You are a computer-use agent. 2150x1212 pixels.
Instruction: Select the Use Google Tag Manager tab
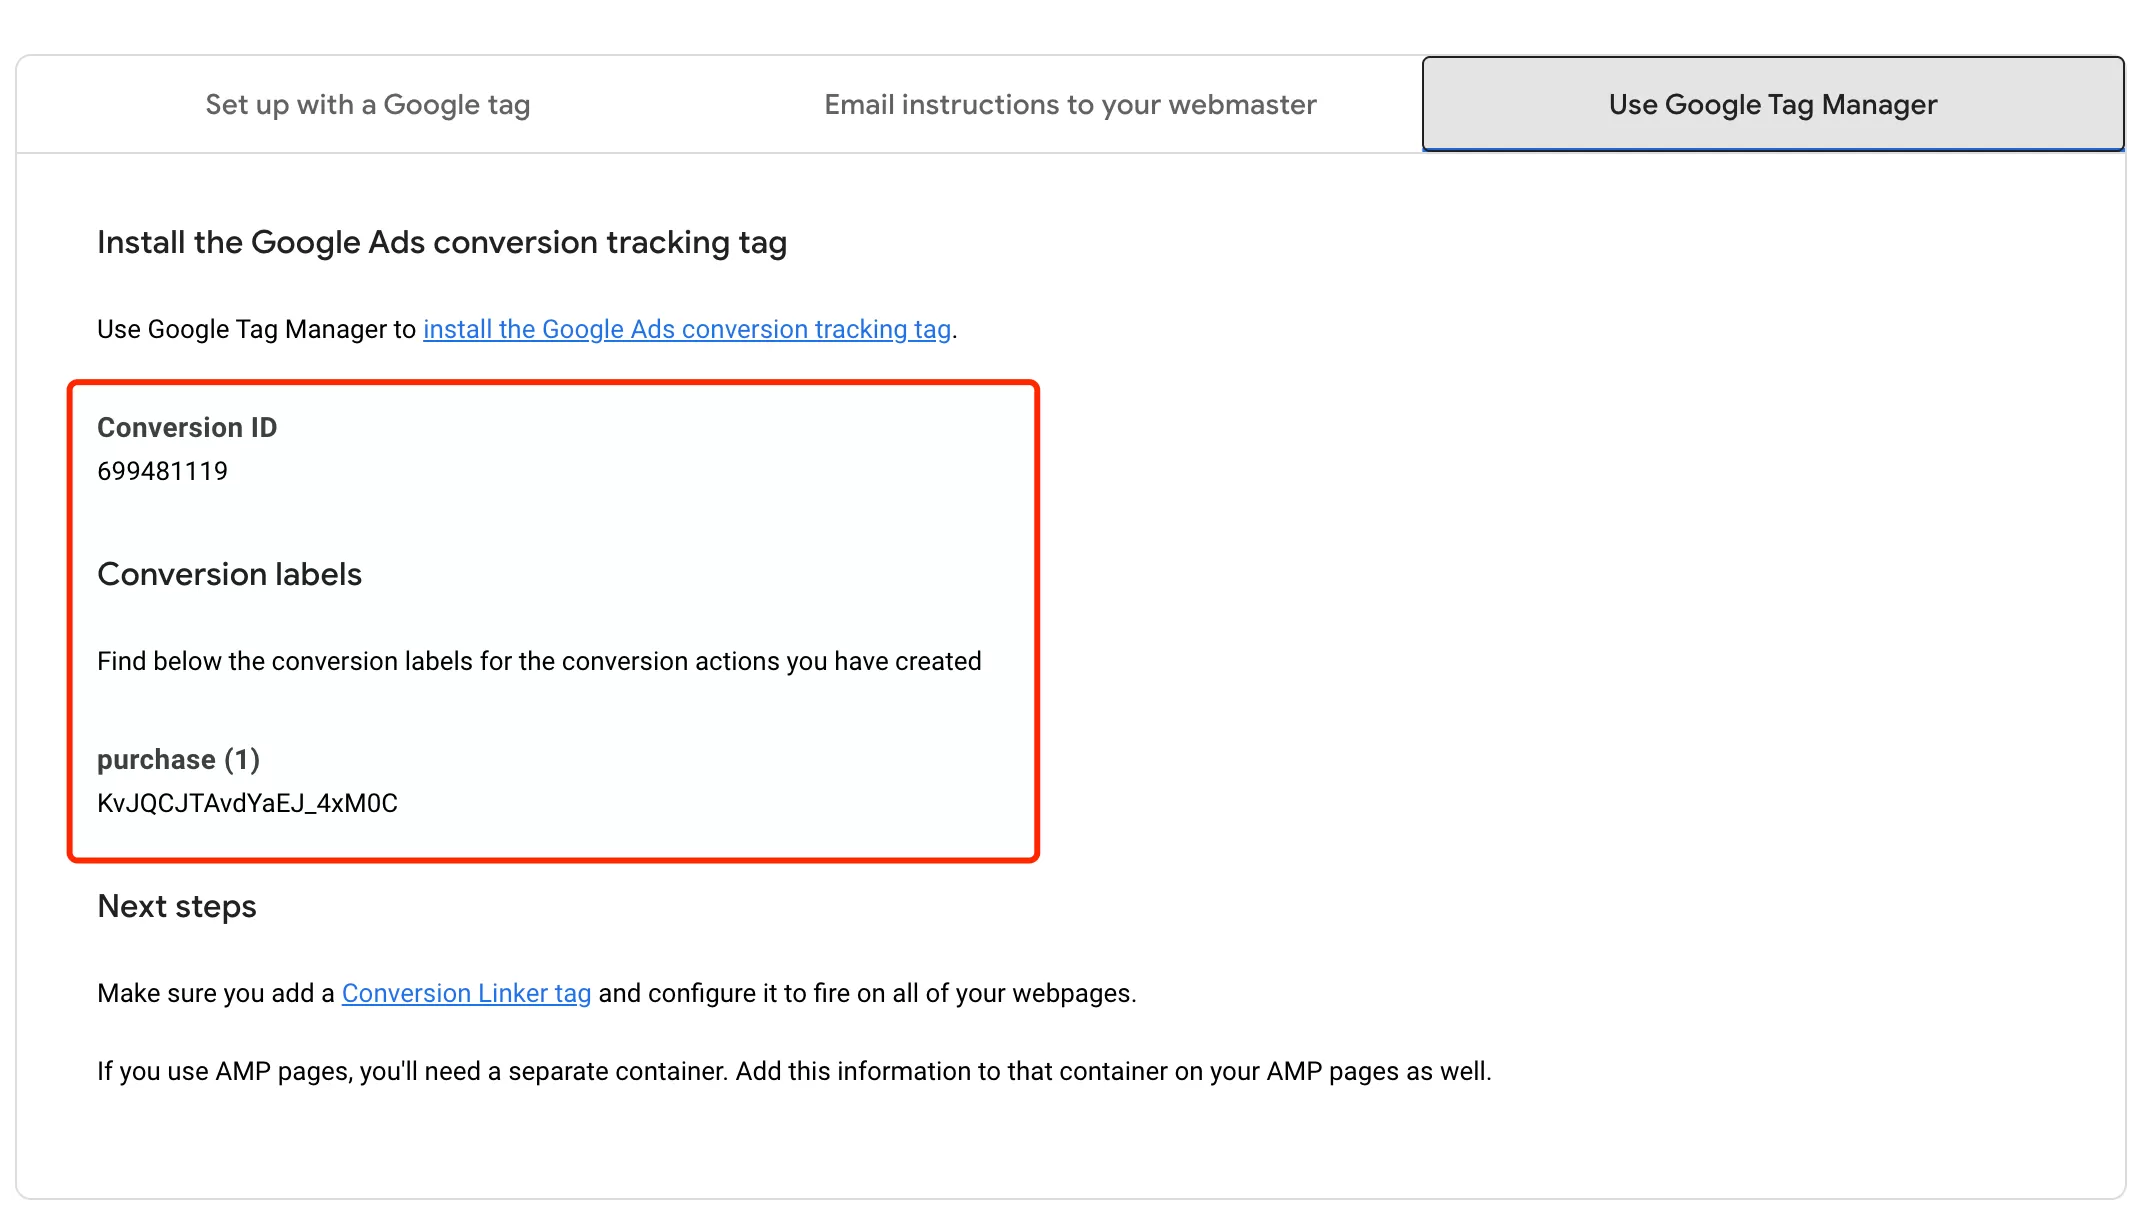[x=1773, y=104]
